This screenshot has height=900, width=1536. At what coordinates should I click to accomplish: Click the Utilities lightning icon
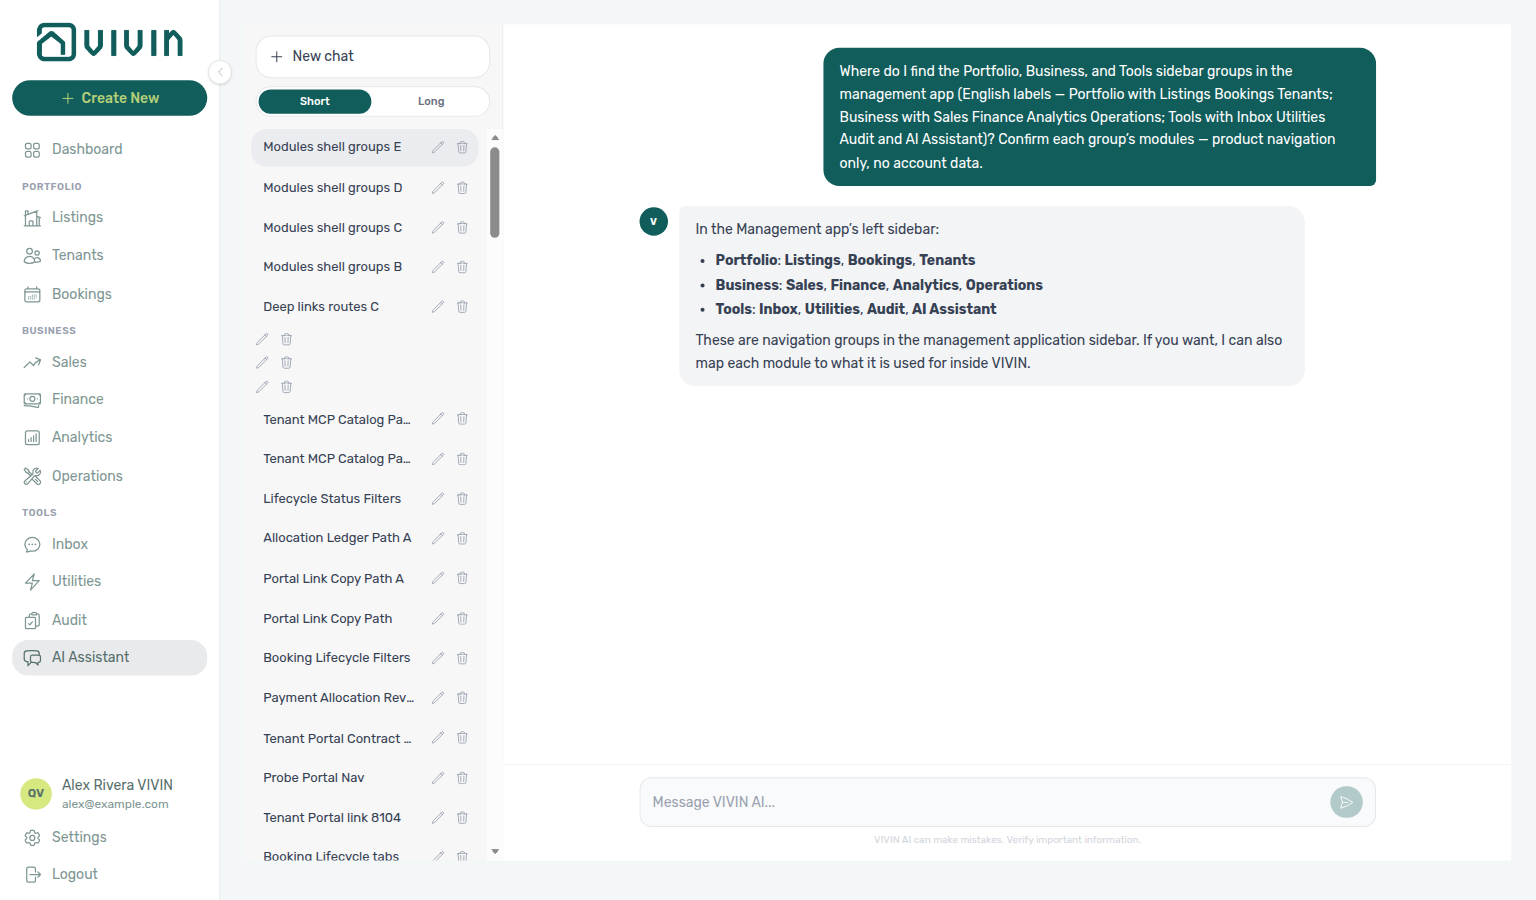[x=32, y=582]
